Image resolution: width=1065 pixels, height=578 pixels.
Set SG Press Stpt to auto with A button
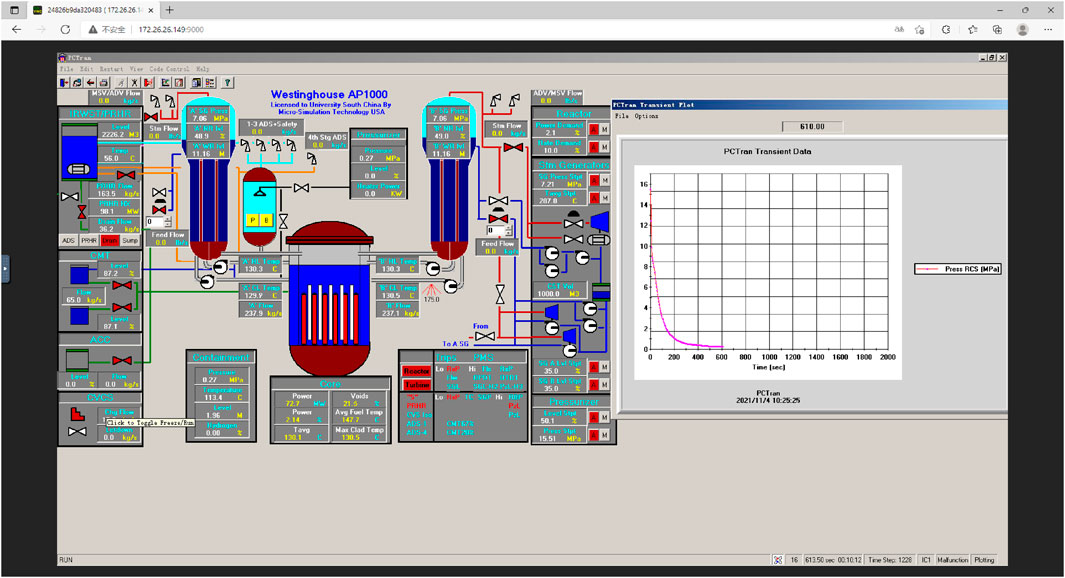pos(594,180)
